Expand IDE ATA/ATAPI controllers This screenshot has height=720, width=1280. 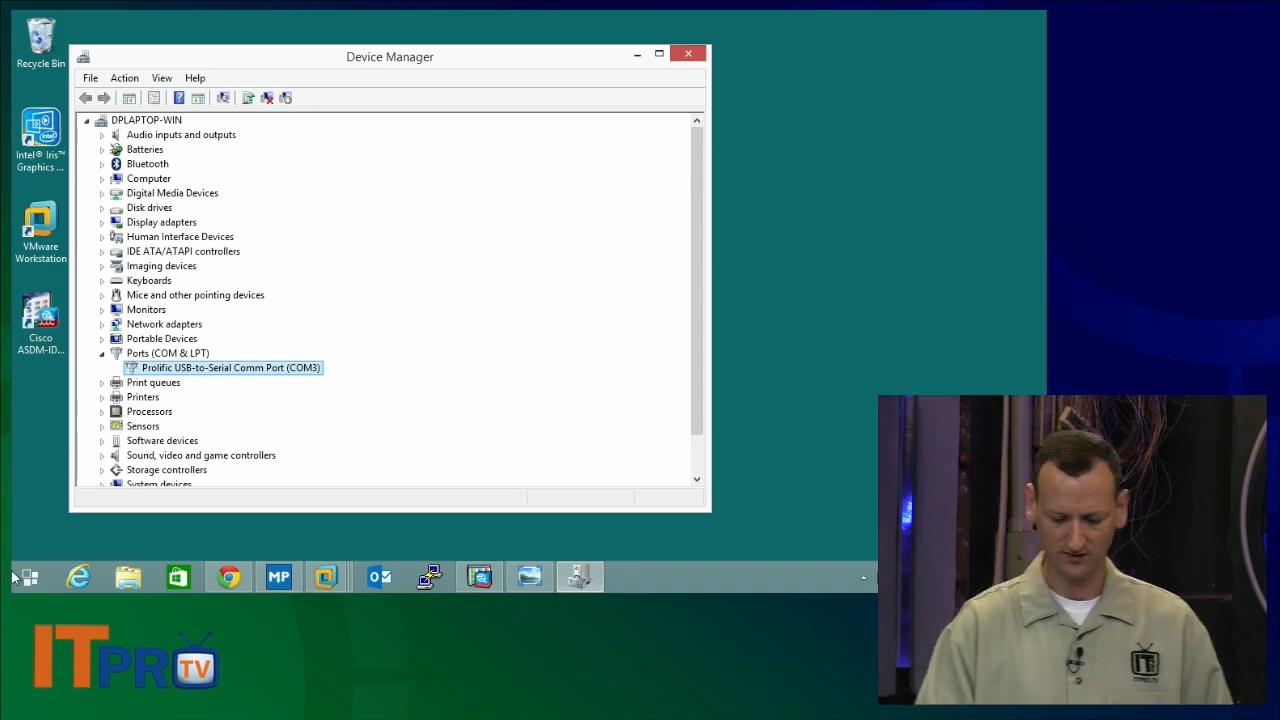[101, 252]
